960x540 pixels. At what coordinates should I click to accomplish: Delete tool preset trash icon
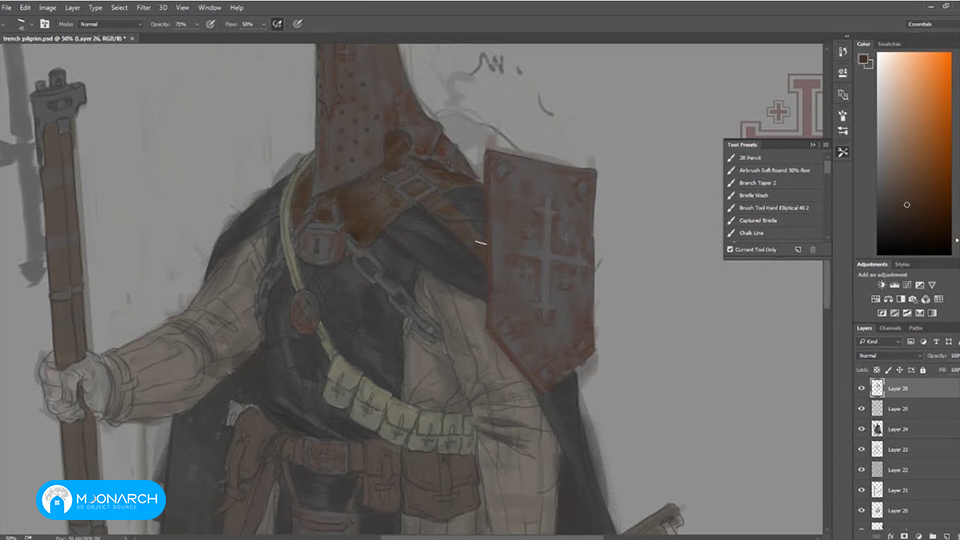point(813,250)
